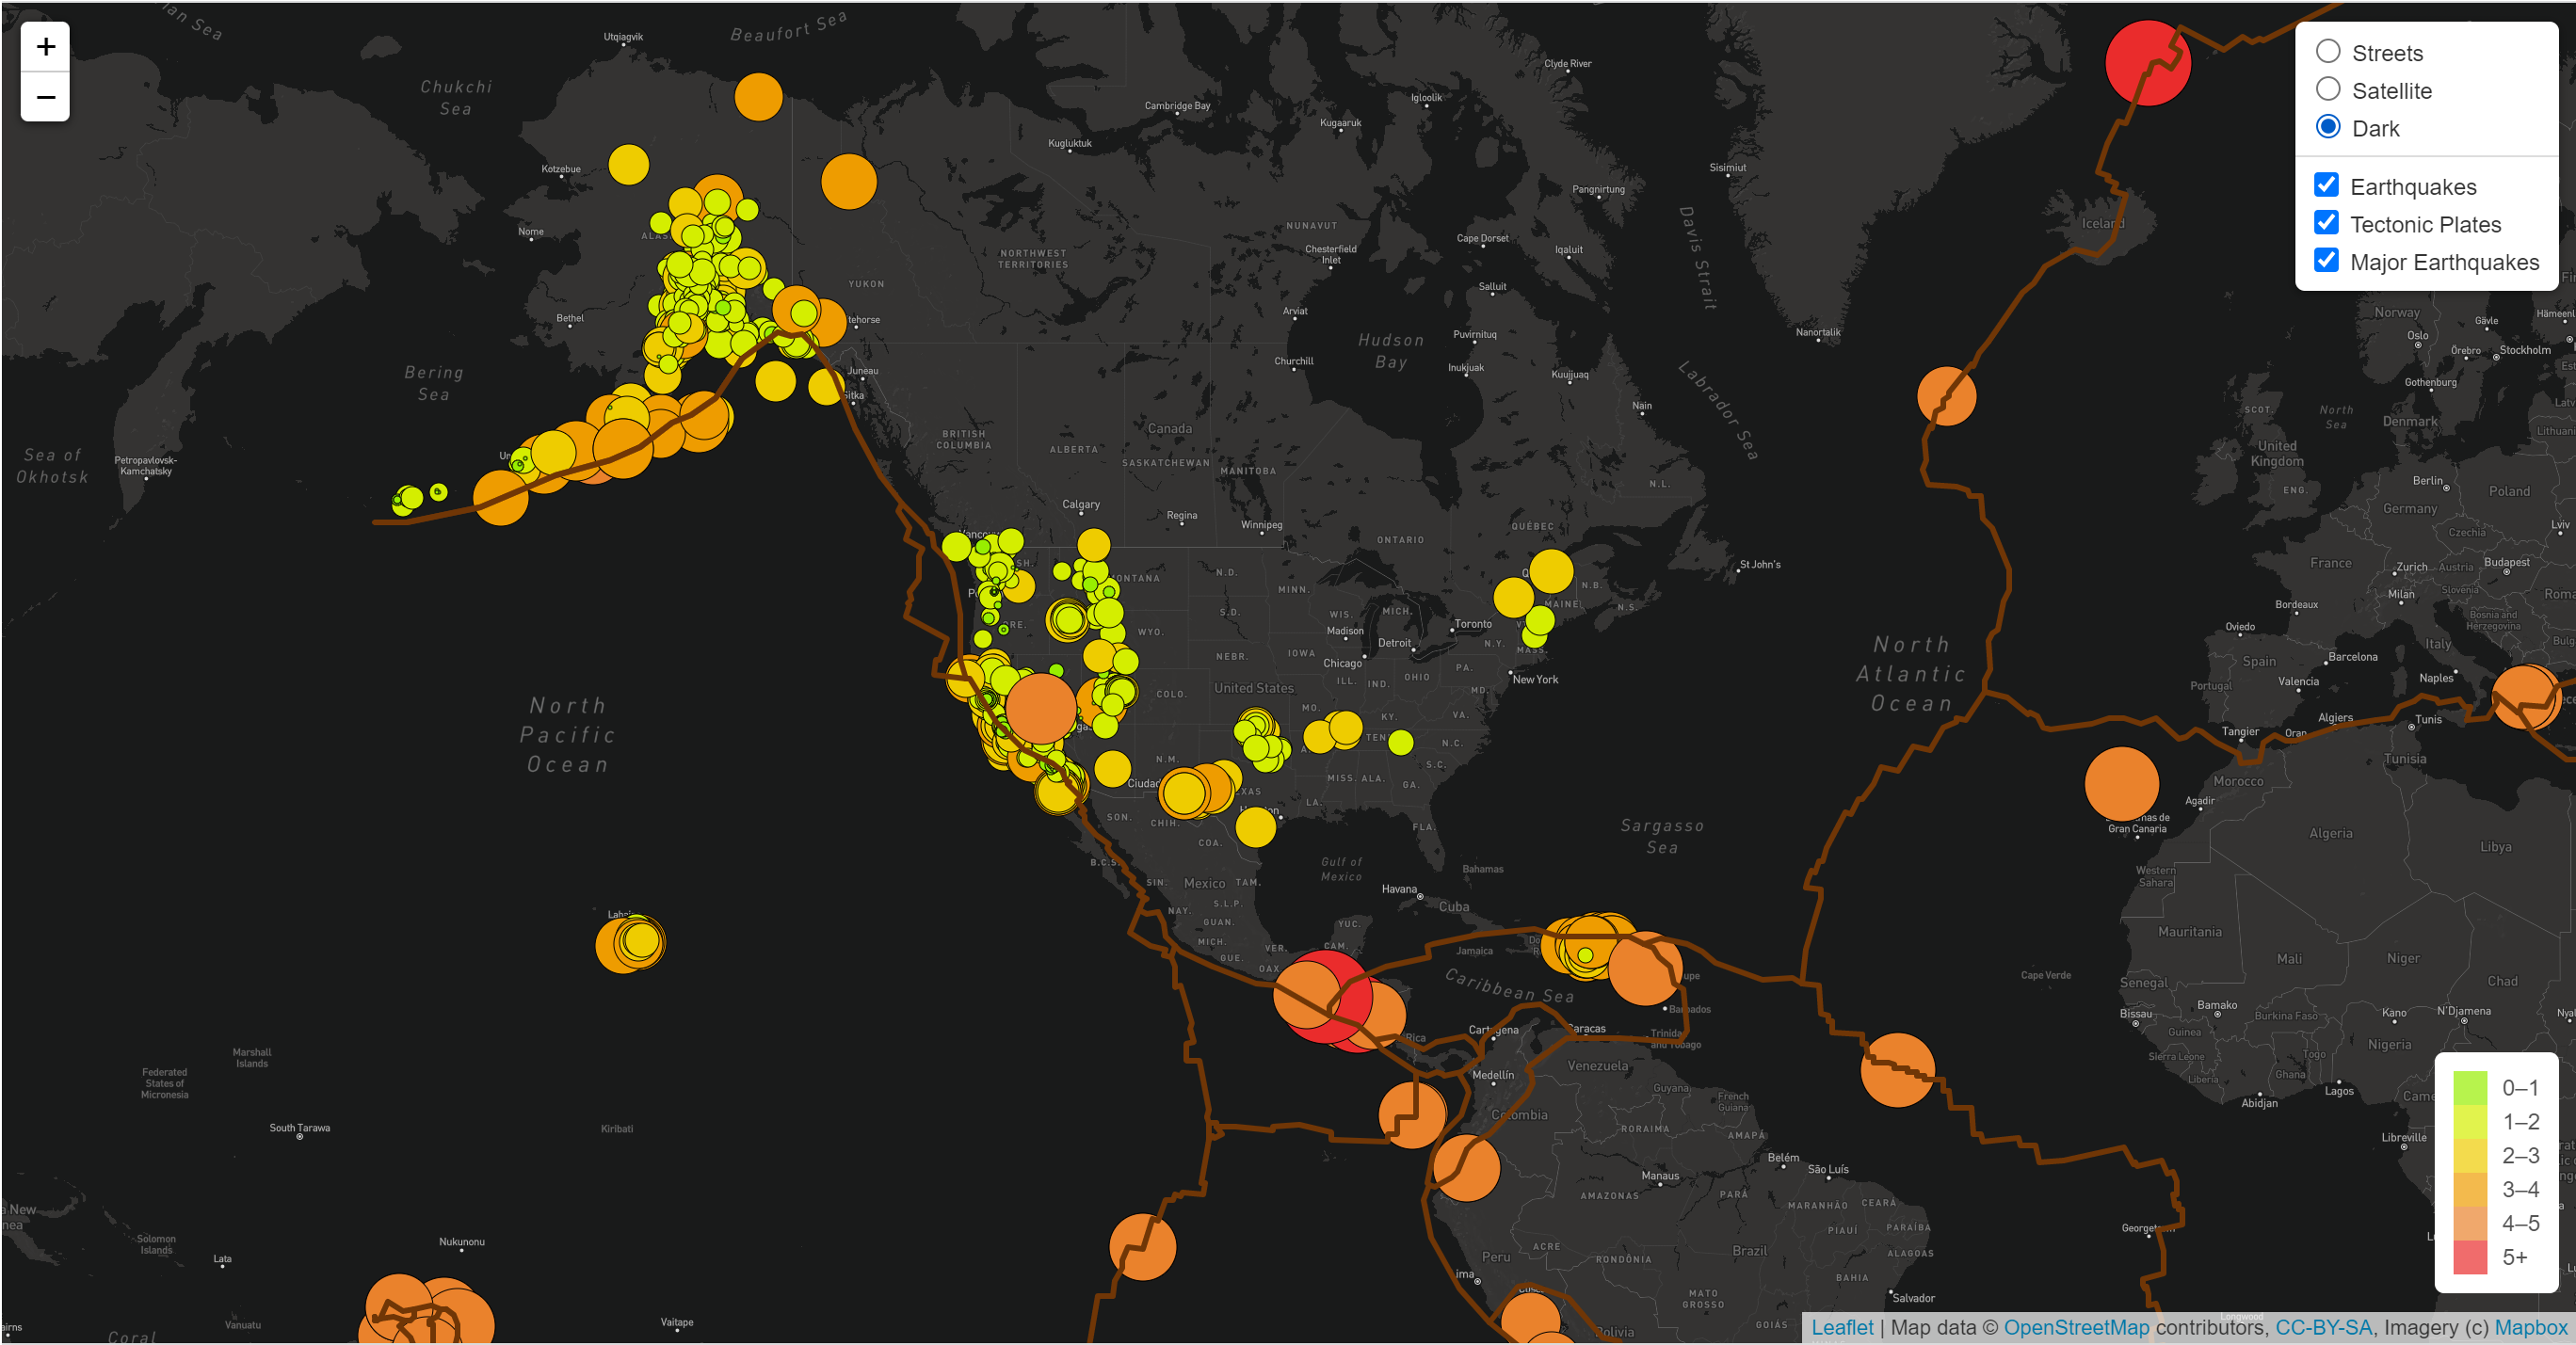Click the green 0–1 legend swatch

click(2470, 1087)
